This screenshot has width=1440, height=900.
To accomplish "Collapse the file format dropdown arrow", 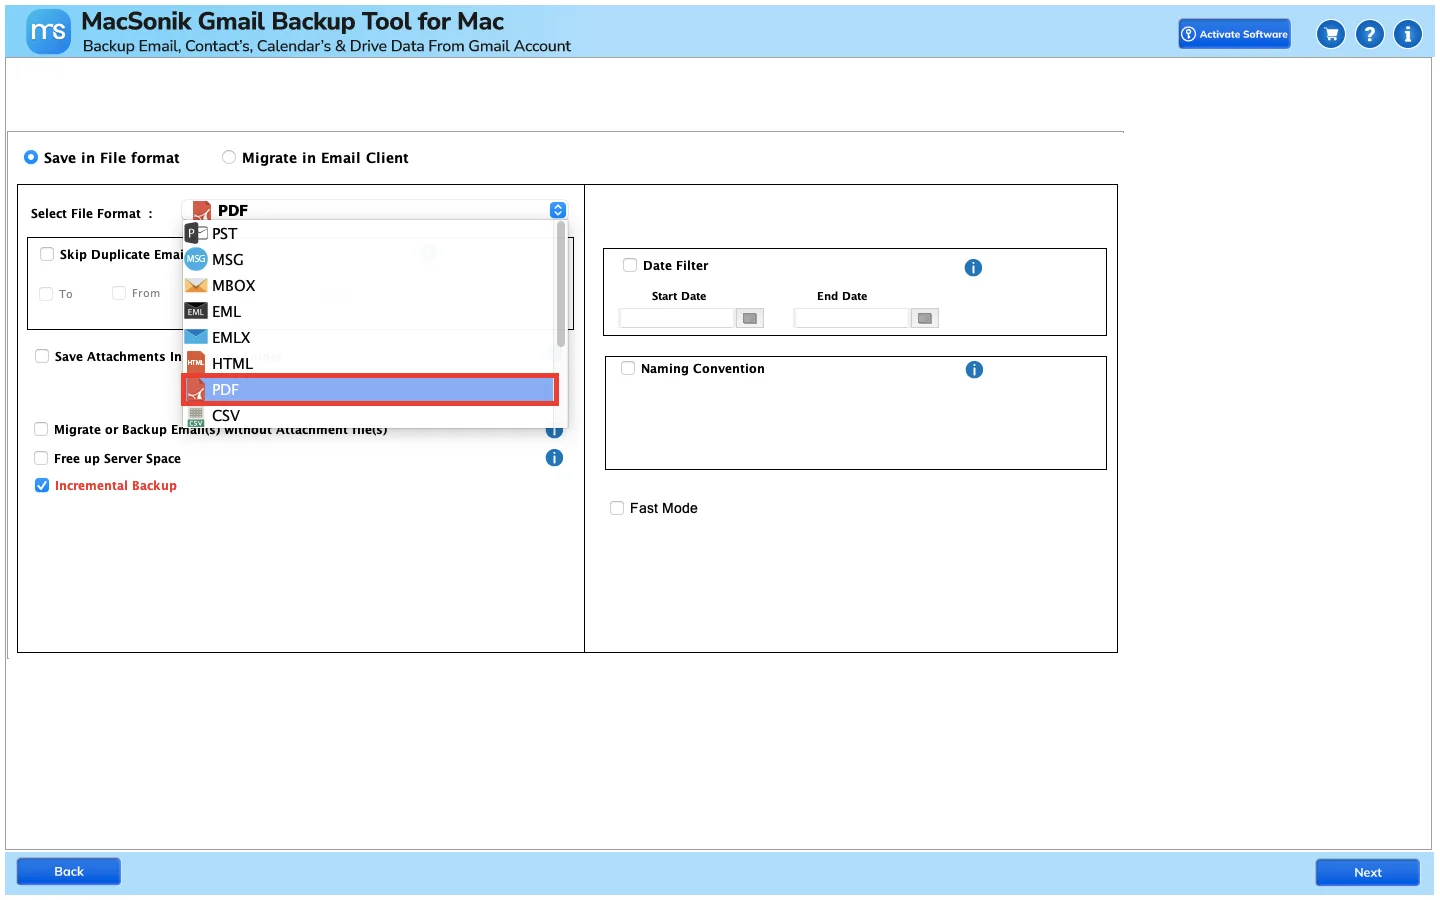I will [x=558, y=210].
